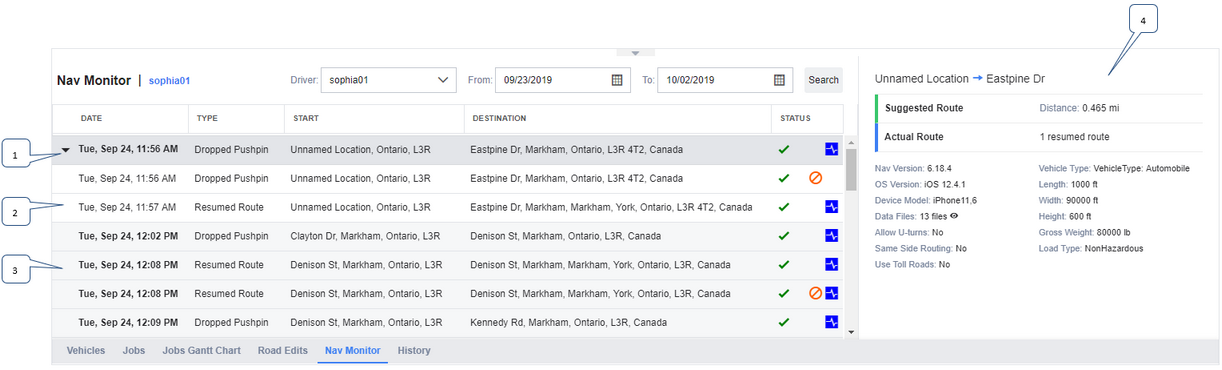
Task: Switch to the Vehicles tab
Action: click(86, 351)
